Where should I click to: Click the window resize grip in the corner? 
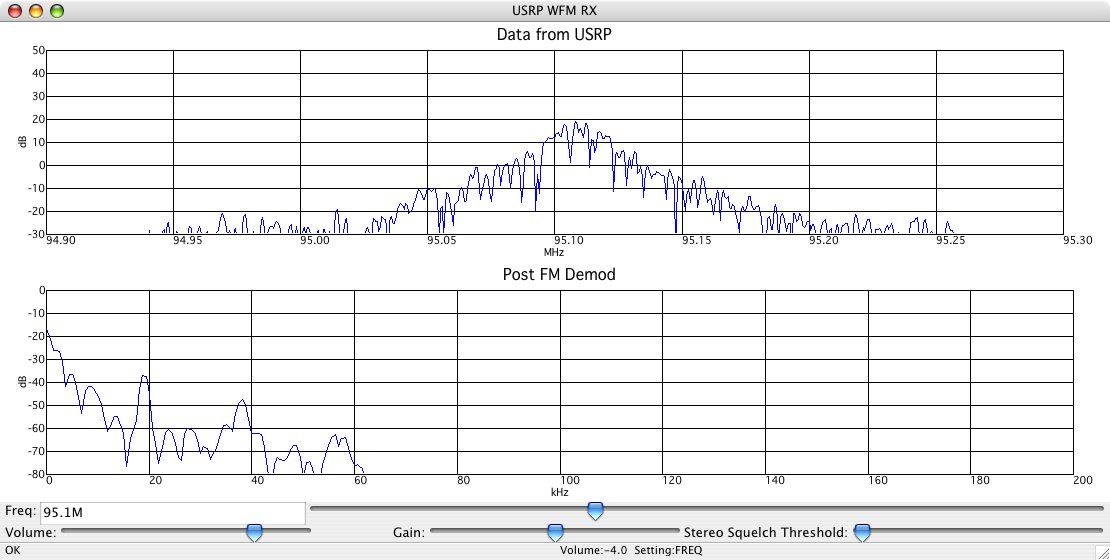[1102, 552]
